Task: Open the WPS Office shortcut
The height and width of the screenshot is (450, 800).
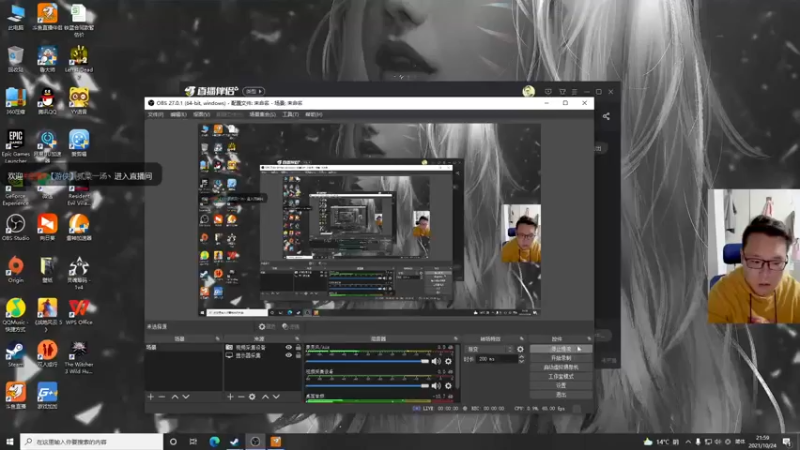Action: coord(79,312)
